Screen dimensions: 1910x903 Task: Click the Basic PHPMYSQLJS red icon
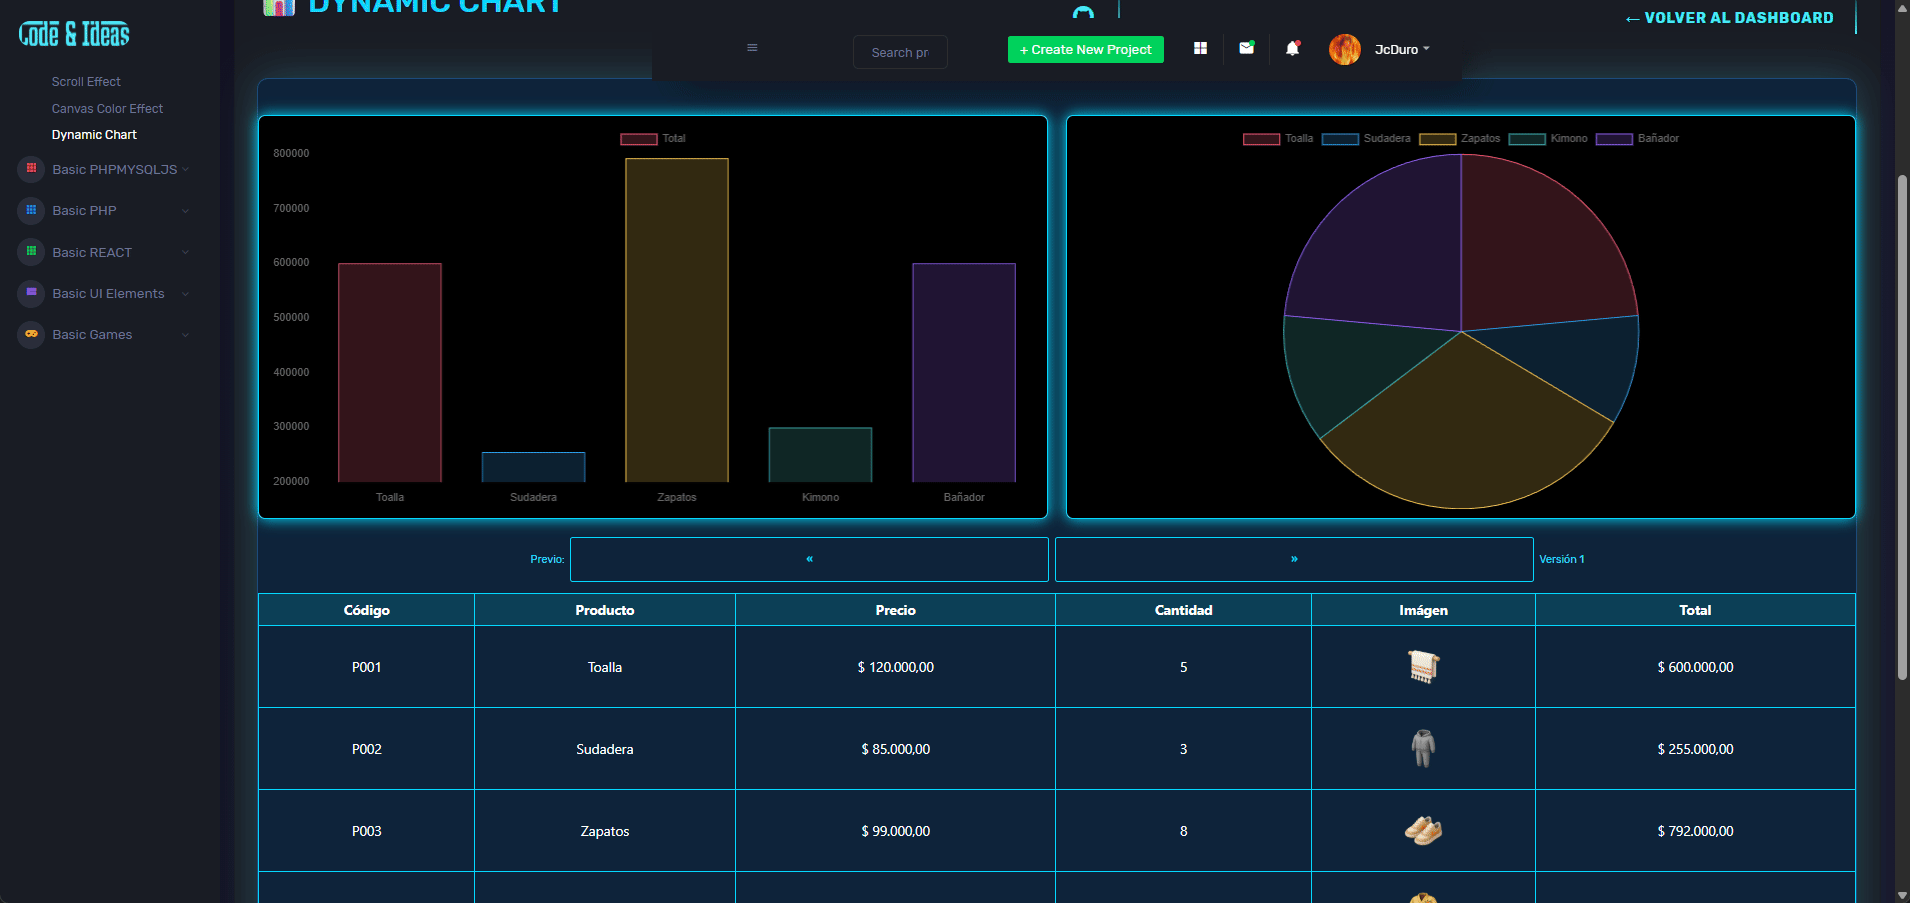[x=31, y=169]
